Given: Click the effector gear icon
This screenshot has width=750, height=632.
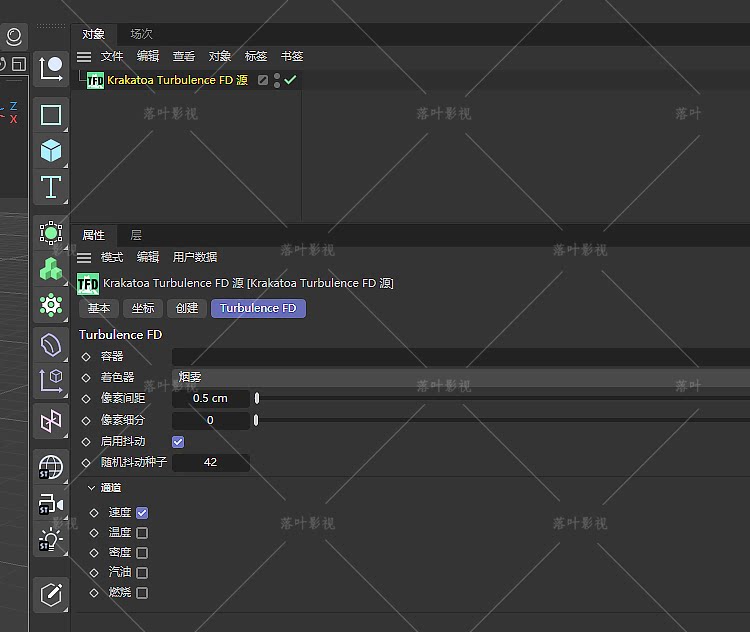Looking at the screenshot, I should pyautogui.click(x=51, y=305).
